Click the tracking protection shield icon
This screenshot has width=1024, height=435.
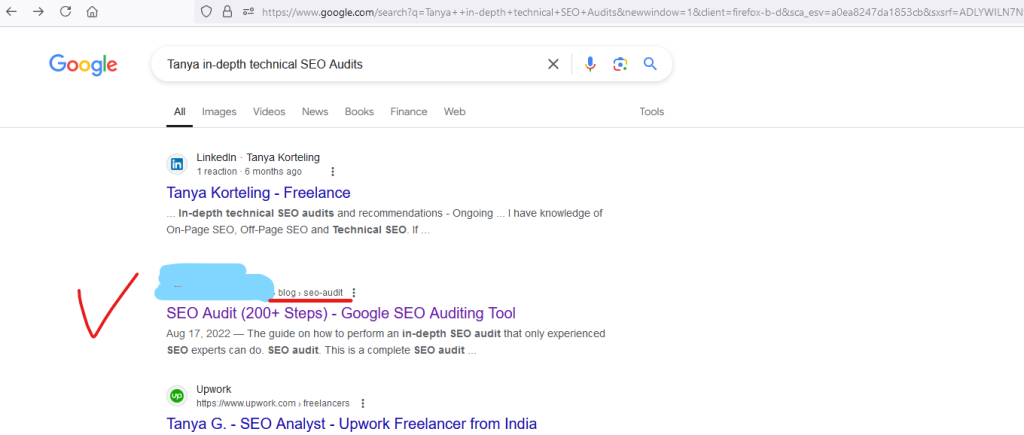pos(206,11)
